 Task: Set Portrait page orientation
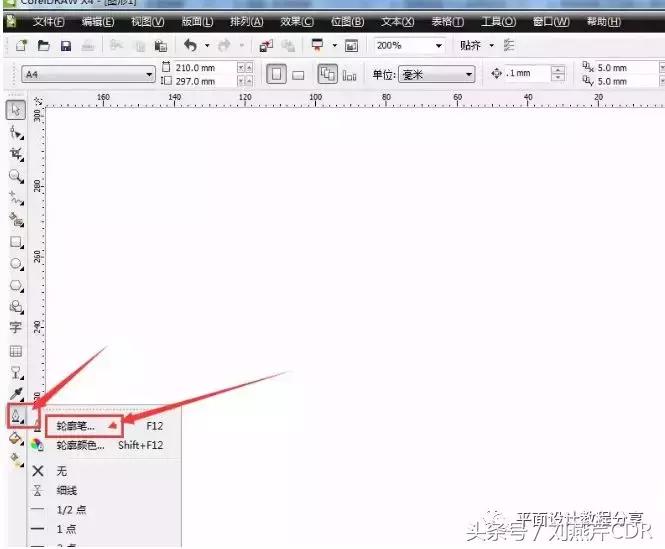(277, 75)
